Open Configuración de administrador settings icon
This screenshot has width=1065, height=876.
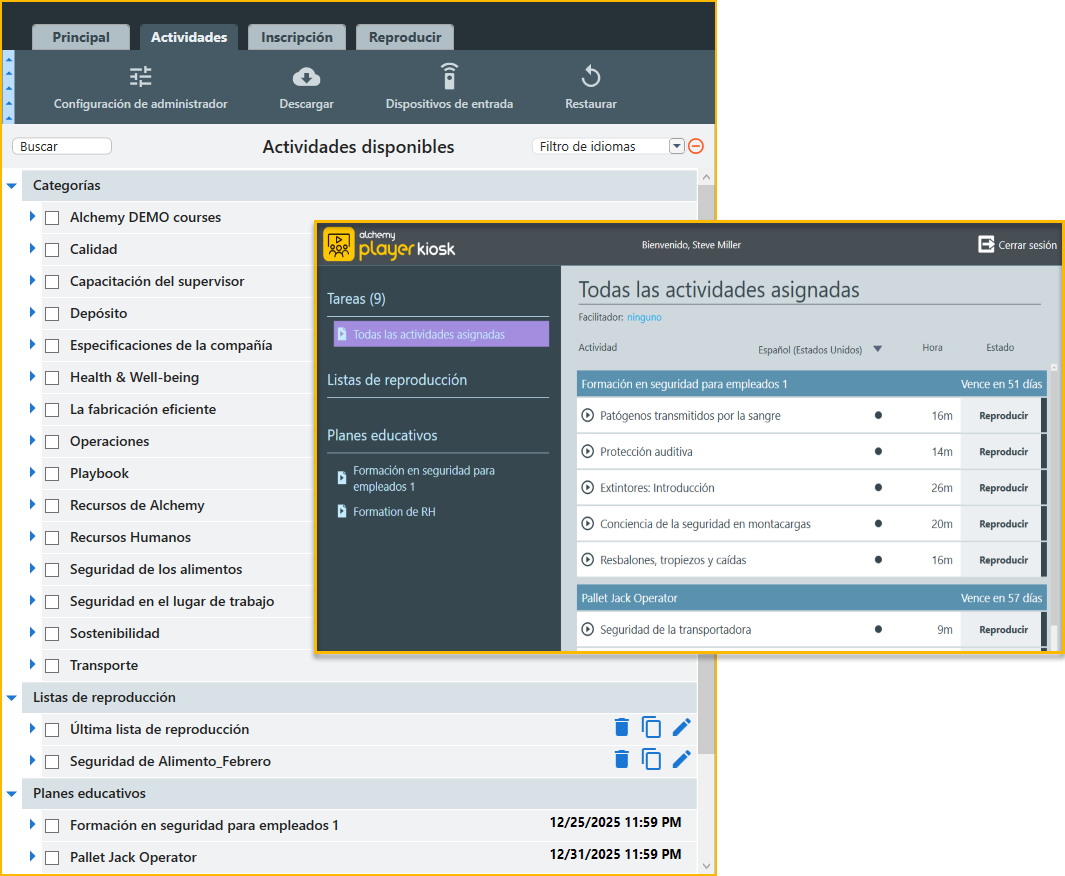click(x=140, y=77)
